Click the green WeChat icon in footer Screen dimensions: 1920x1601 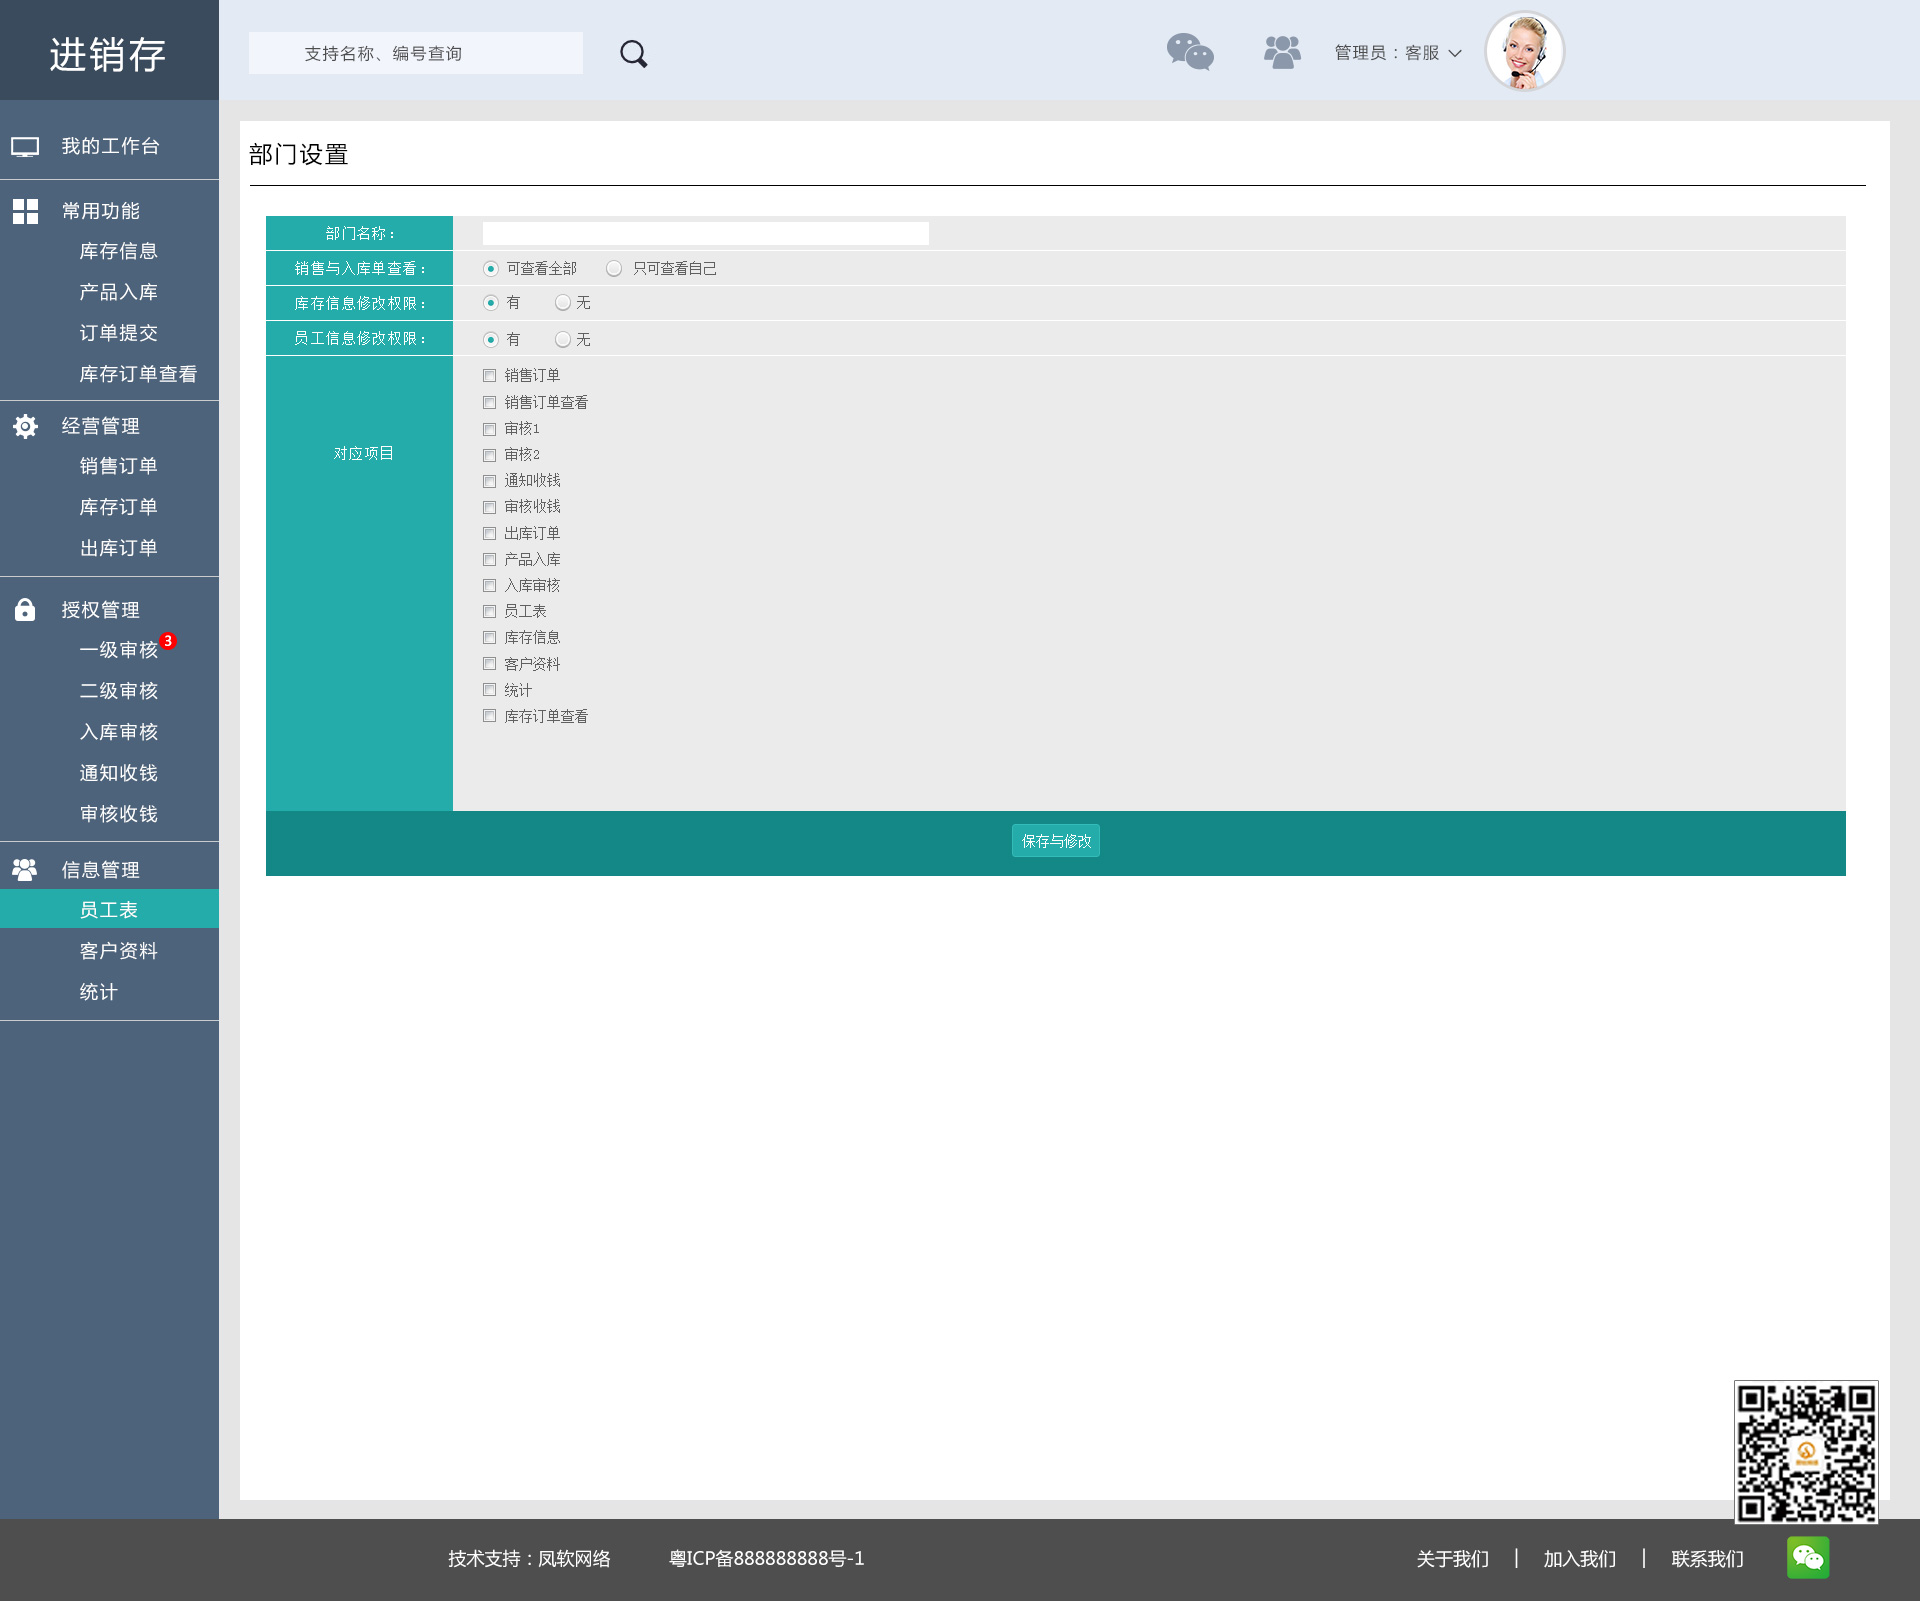[x=1808, y=1558]
